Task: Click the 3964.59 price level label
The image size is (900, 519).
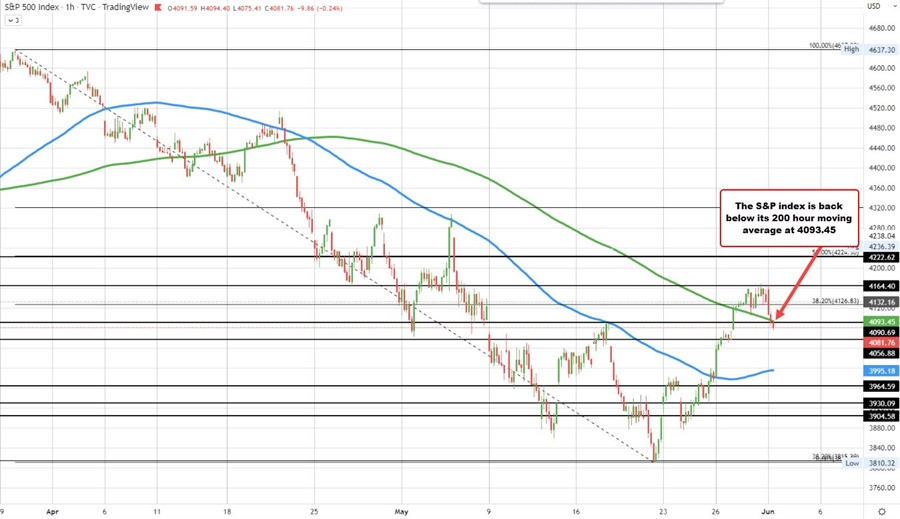Action: (x=880, y=386)
